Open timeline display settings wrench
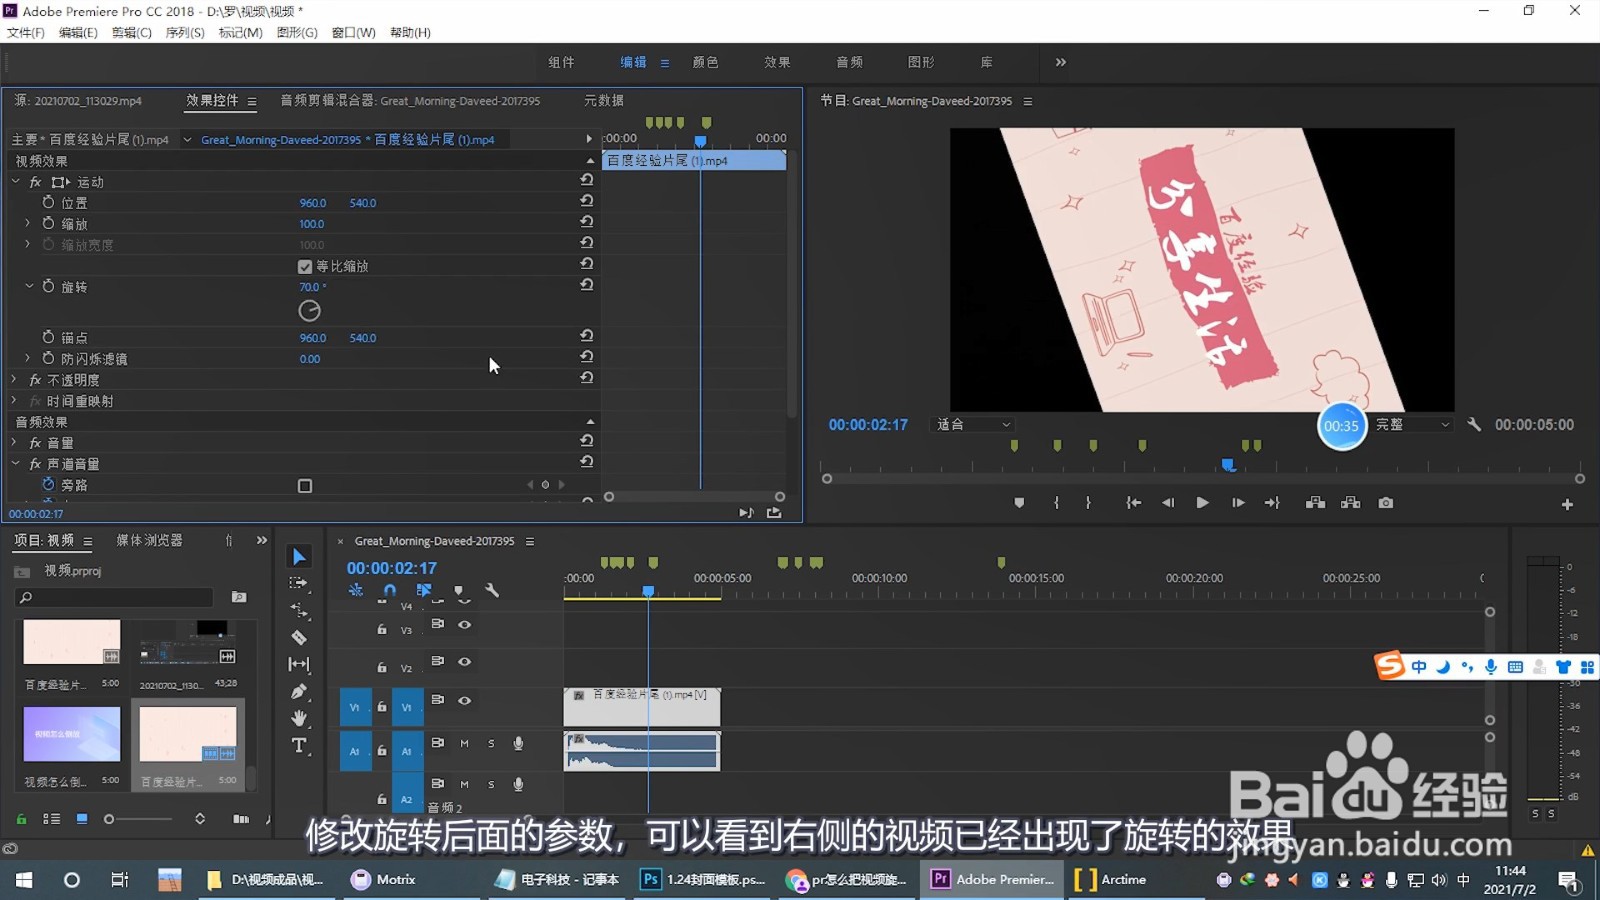1600x900 pixels. pyautogui.click(x=492, y=590)
